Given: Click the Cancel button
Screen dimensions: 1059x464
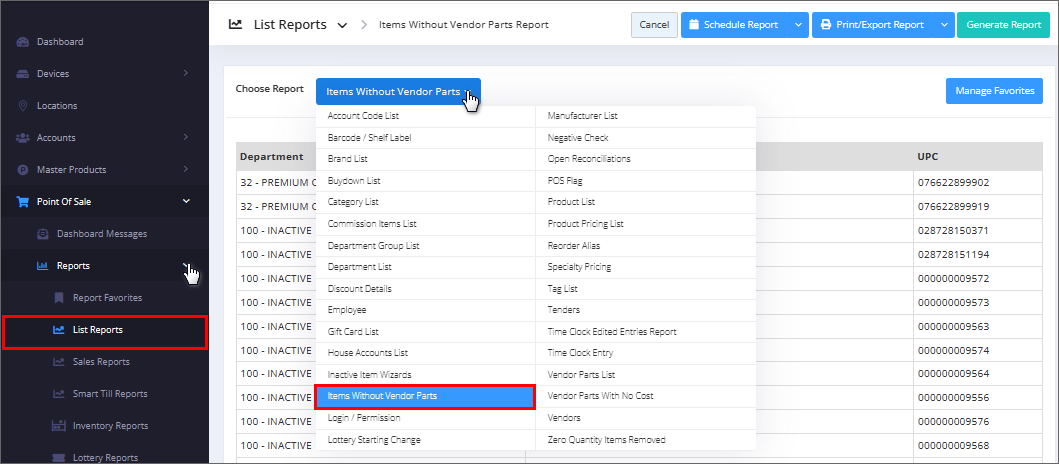Looking at the screenshot, I should point(654,25).
